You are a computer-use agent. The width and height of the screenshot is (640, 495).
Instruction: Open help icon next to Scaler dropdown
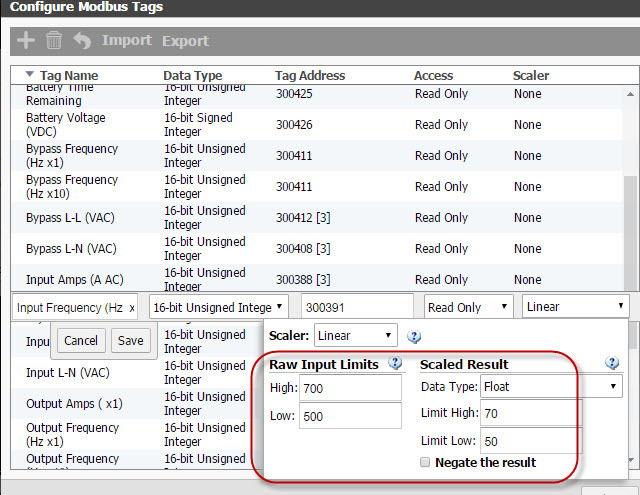pyautogui.click(x=414, y=337)
